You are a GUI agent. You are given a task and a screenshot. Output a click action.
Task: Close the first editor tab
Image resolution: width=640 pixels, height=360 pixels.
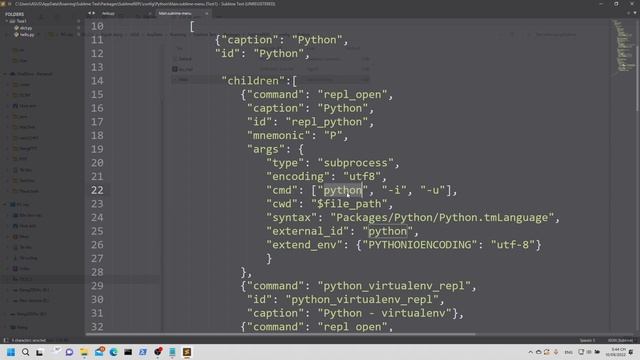pos(150,13)
